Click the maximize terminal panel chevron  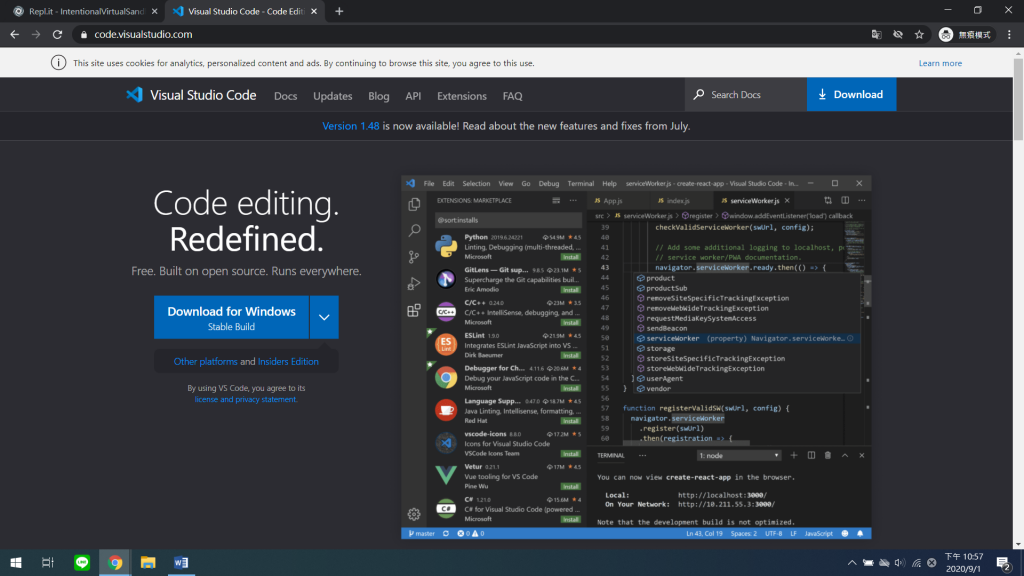click(x=844, y=455)
